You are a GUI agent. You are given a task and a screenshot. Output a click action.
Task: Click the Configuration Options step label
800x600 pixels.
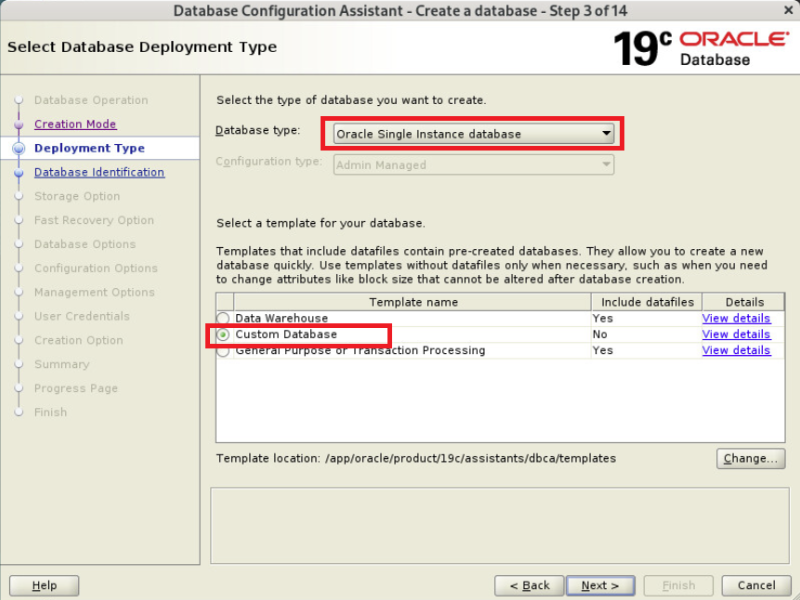click(96, 268)
